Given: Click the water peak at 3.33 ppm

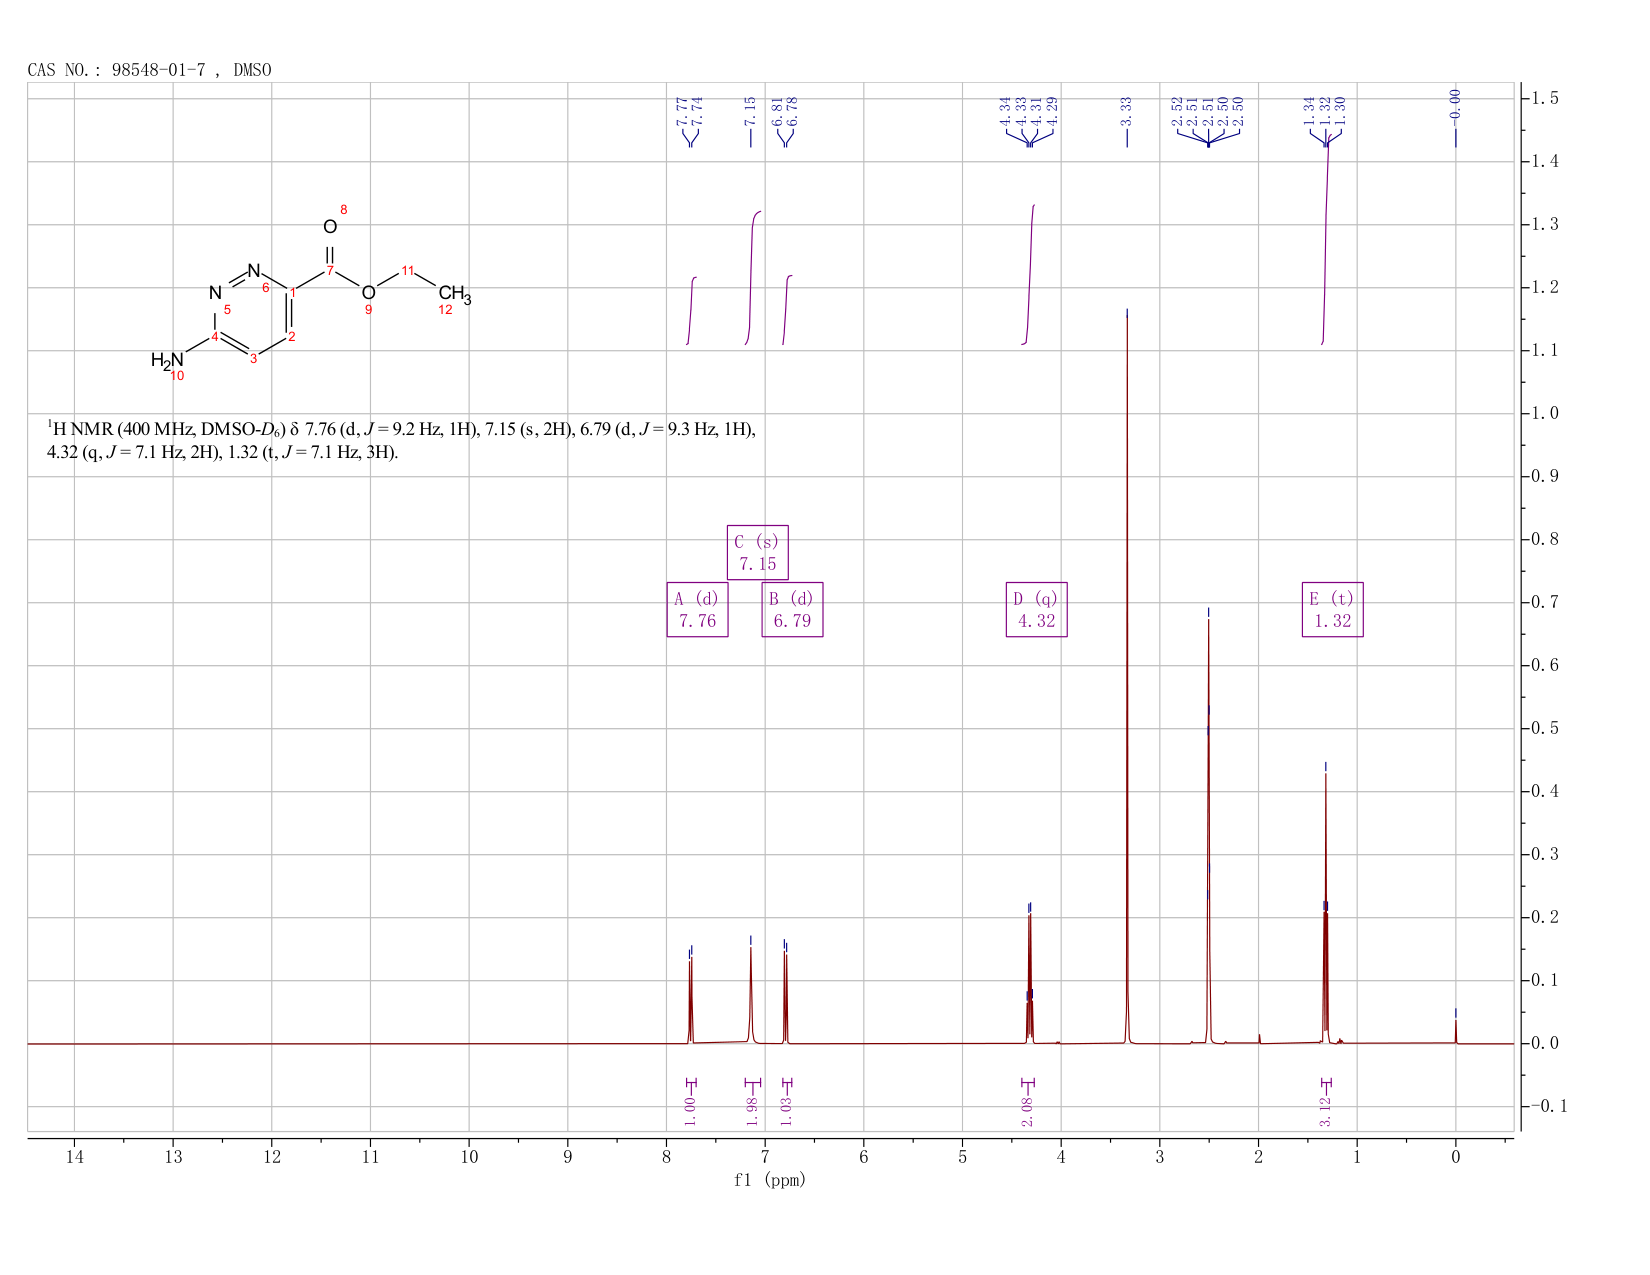Looking at the screenshot, I should (x=1127, y=680).
